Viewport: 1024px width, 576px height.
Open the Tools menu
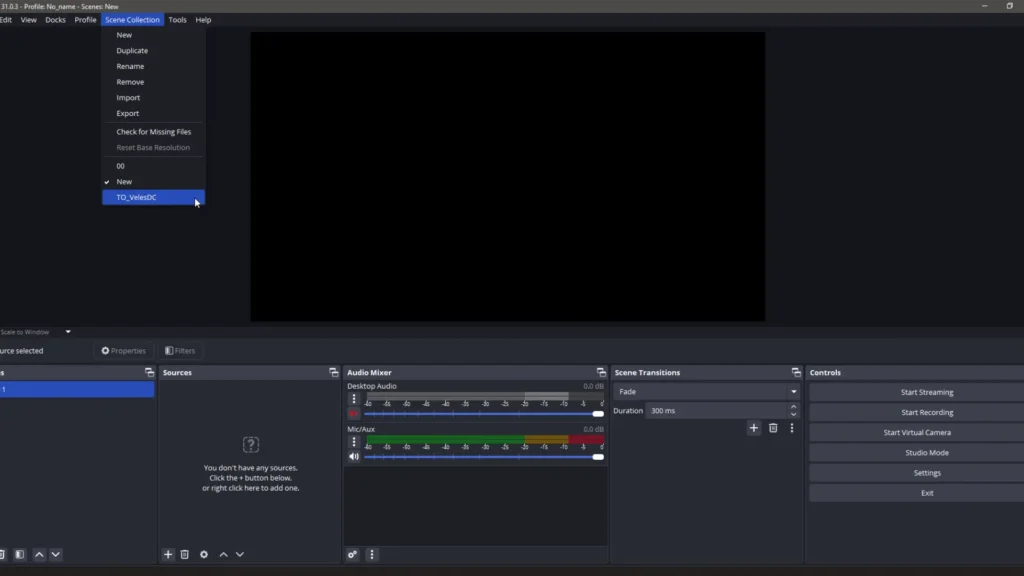(x=177, y=19)
